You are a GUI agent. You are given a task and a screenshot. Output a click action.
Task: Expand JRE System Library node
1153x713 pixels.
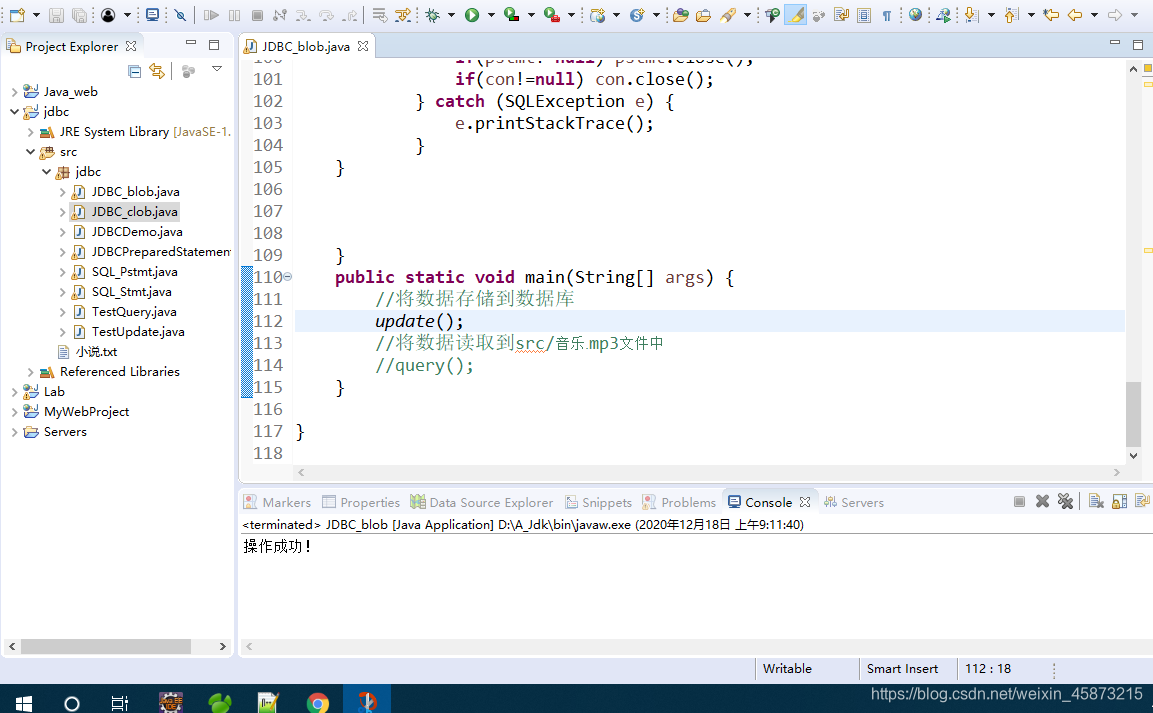tap(30, 132)
